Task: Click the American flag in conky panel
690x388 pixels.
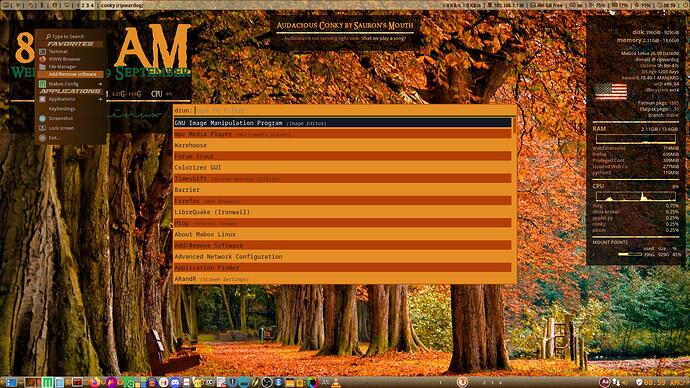Action: click(611, 92)
